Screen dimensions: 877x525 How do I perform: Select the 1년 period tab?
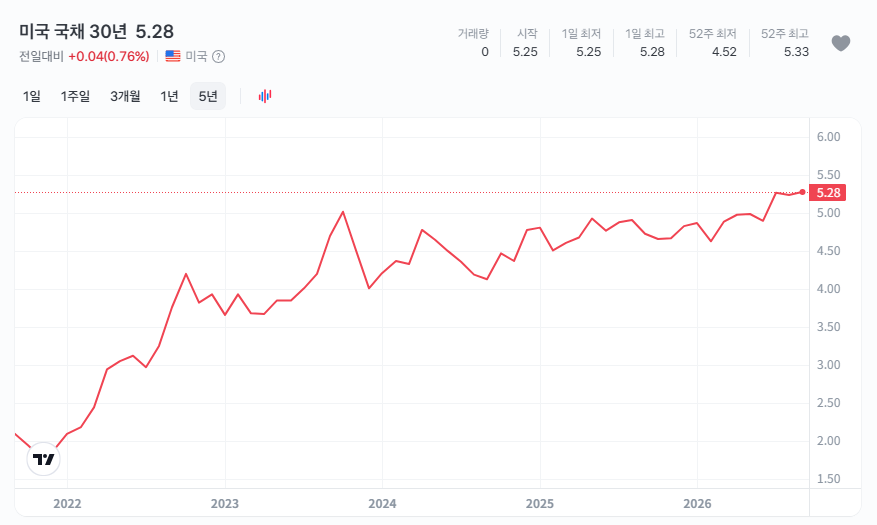[x=169, y=96]
